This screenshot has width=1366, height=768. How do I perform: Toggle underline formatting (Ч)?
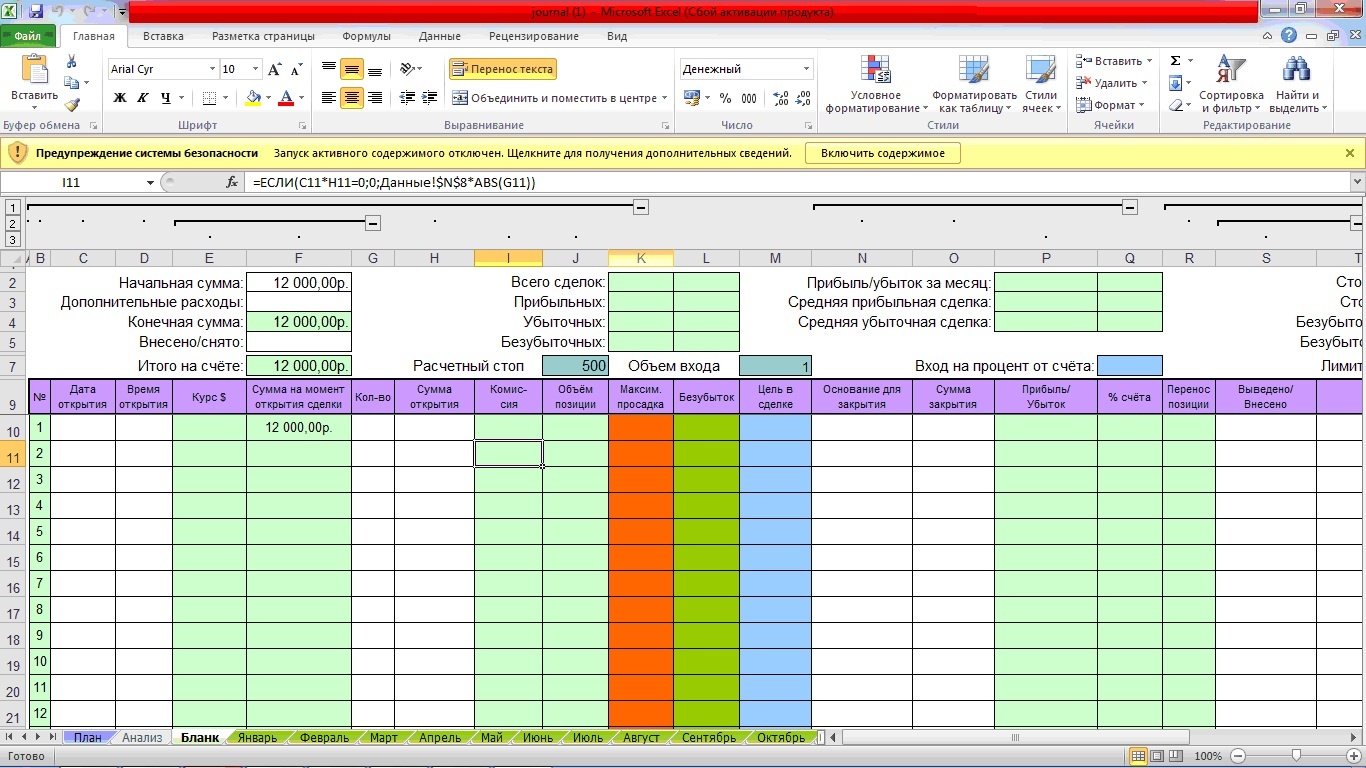(165, 98)
